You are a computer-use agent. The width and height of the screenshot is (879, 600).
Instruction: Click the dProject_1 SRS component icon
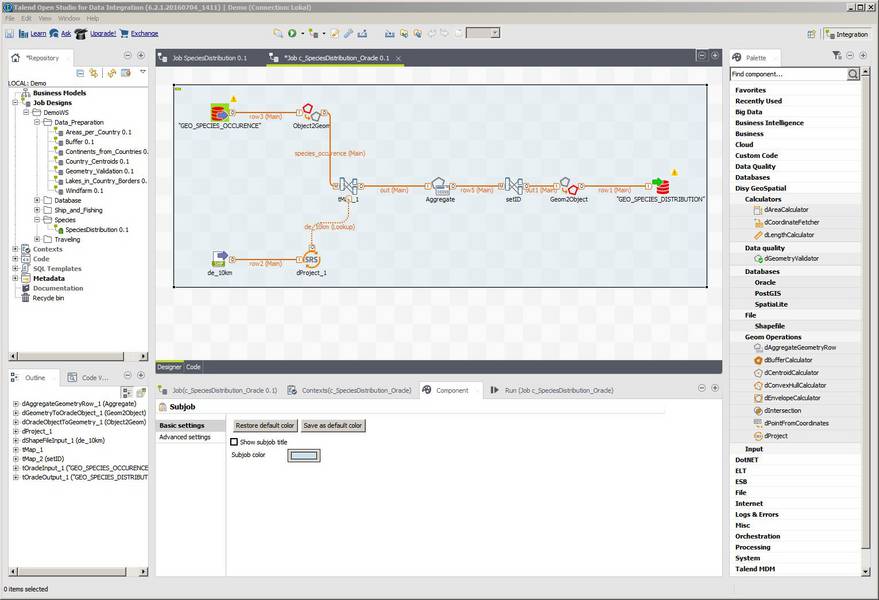[311, 260]
